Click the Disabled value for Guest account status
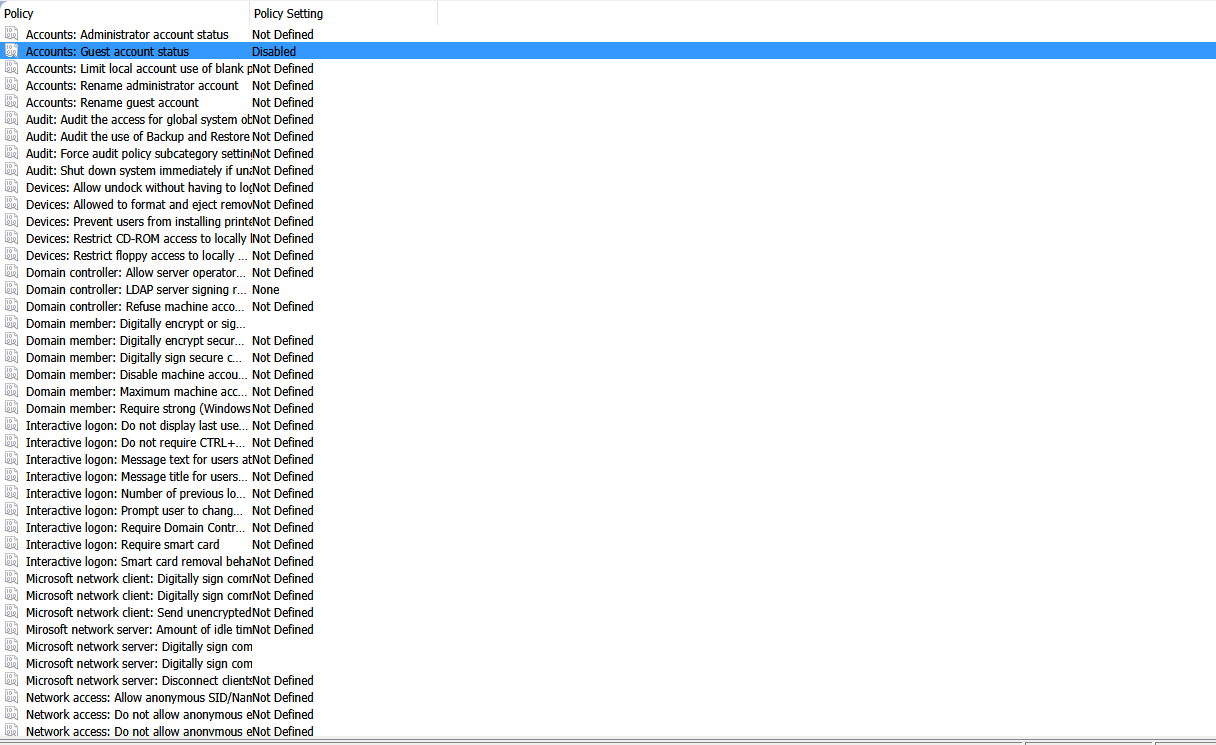The image size is (1216, 745). pos(274,51)
